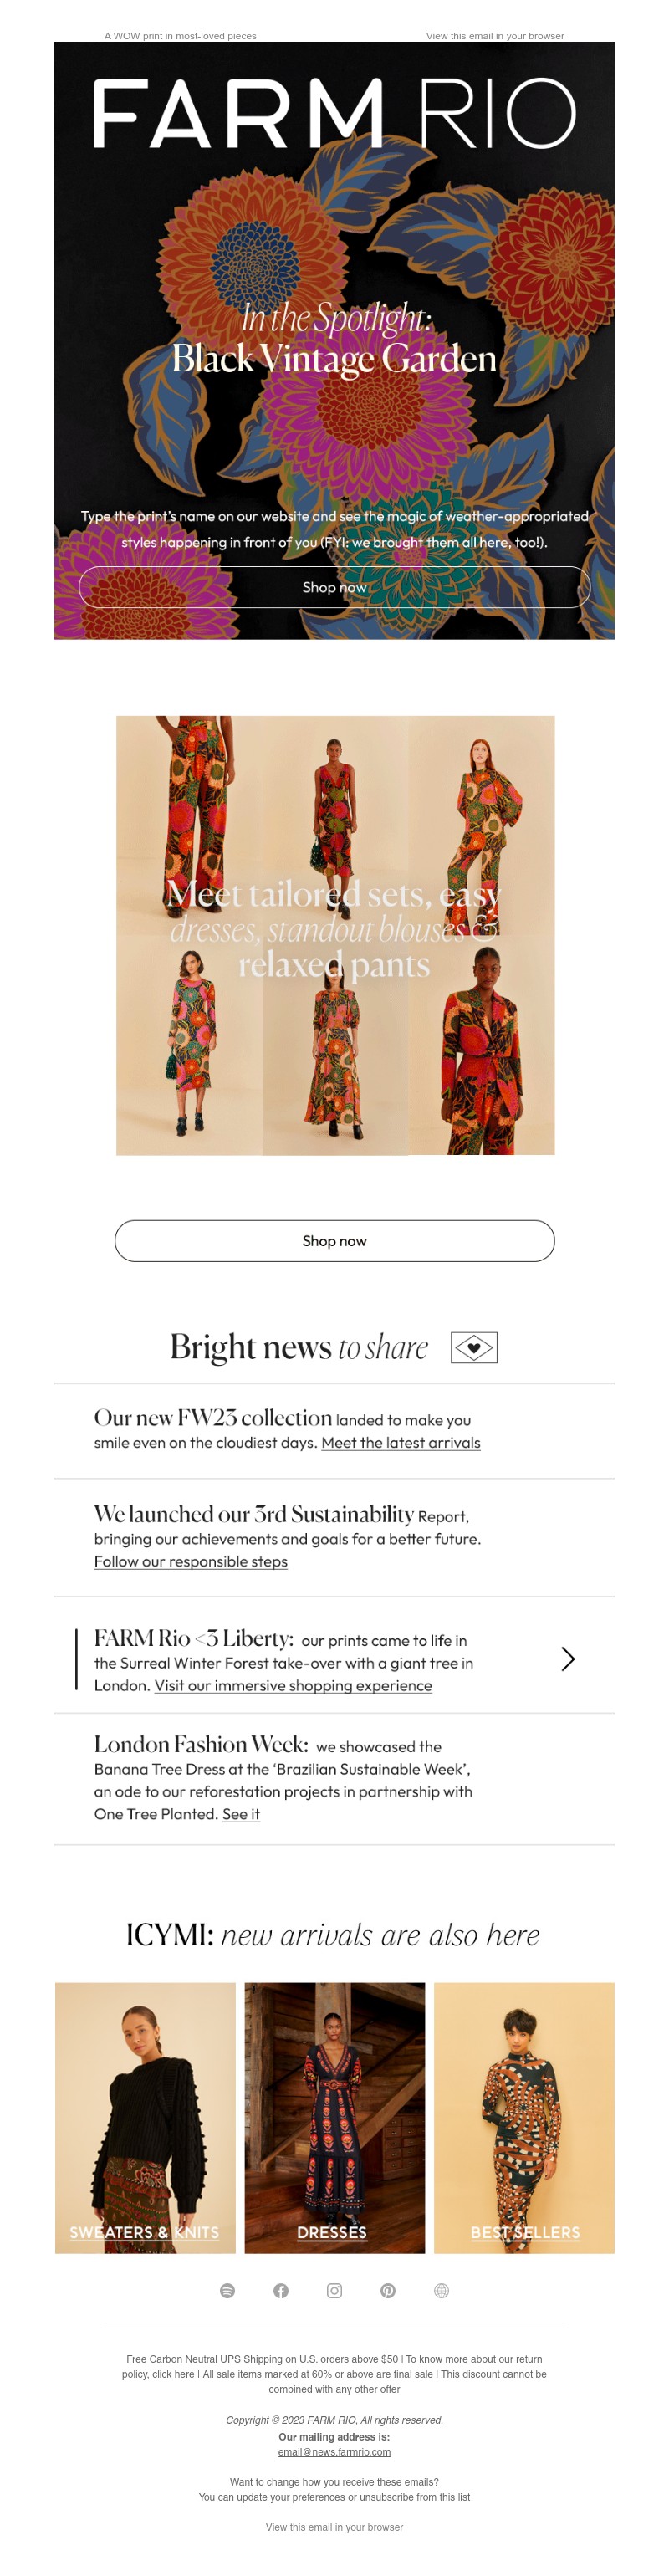Screen dimensions: 669x2576
Task: Click the See it link for London Fashion Week
Action: (x=241, y=1814)
